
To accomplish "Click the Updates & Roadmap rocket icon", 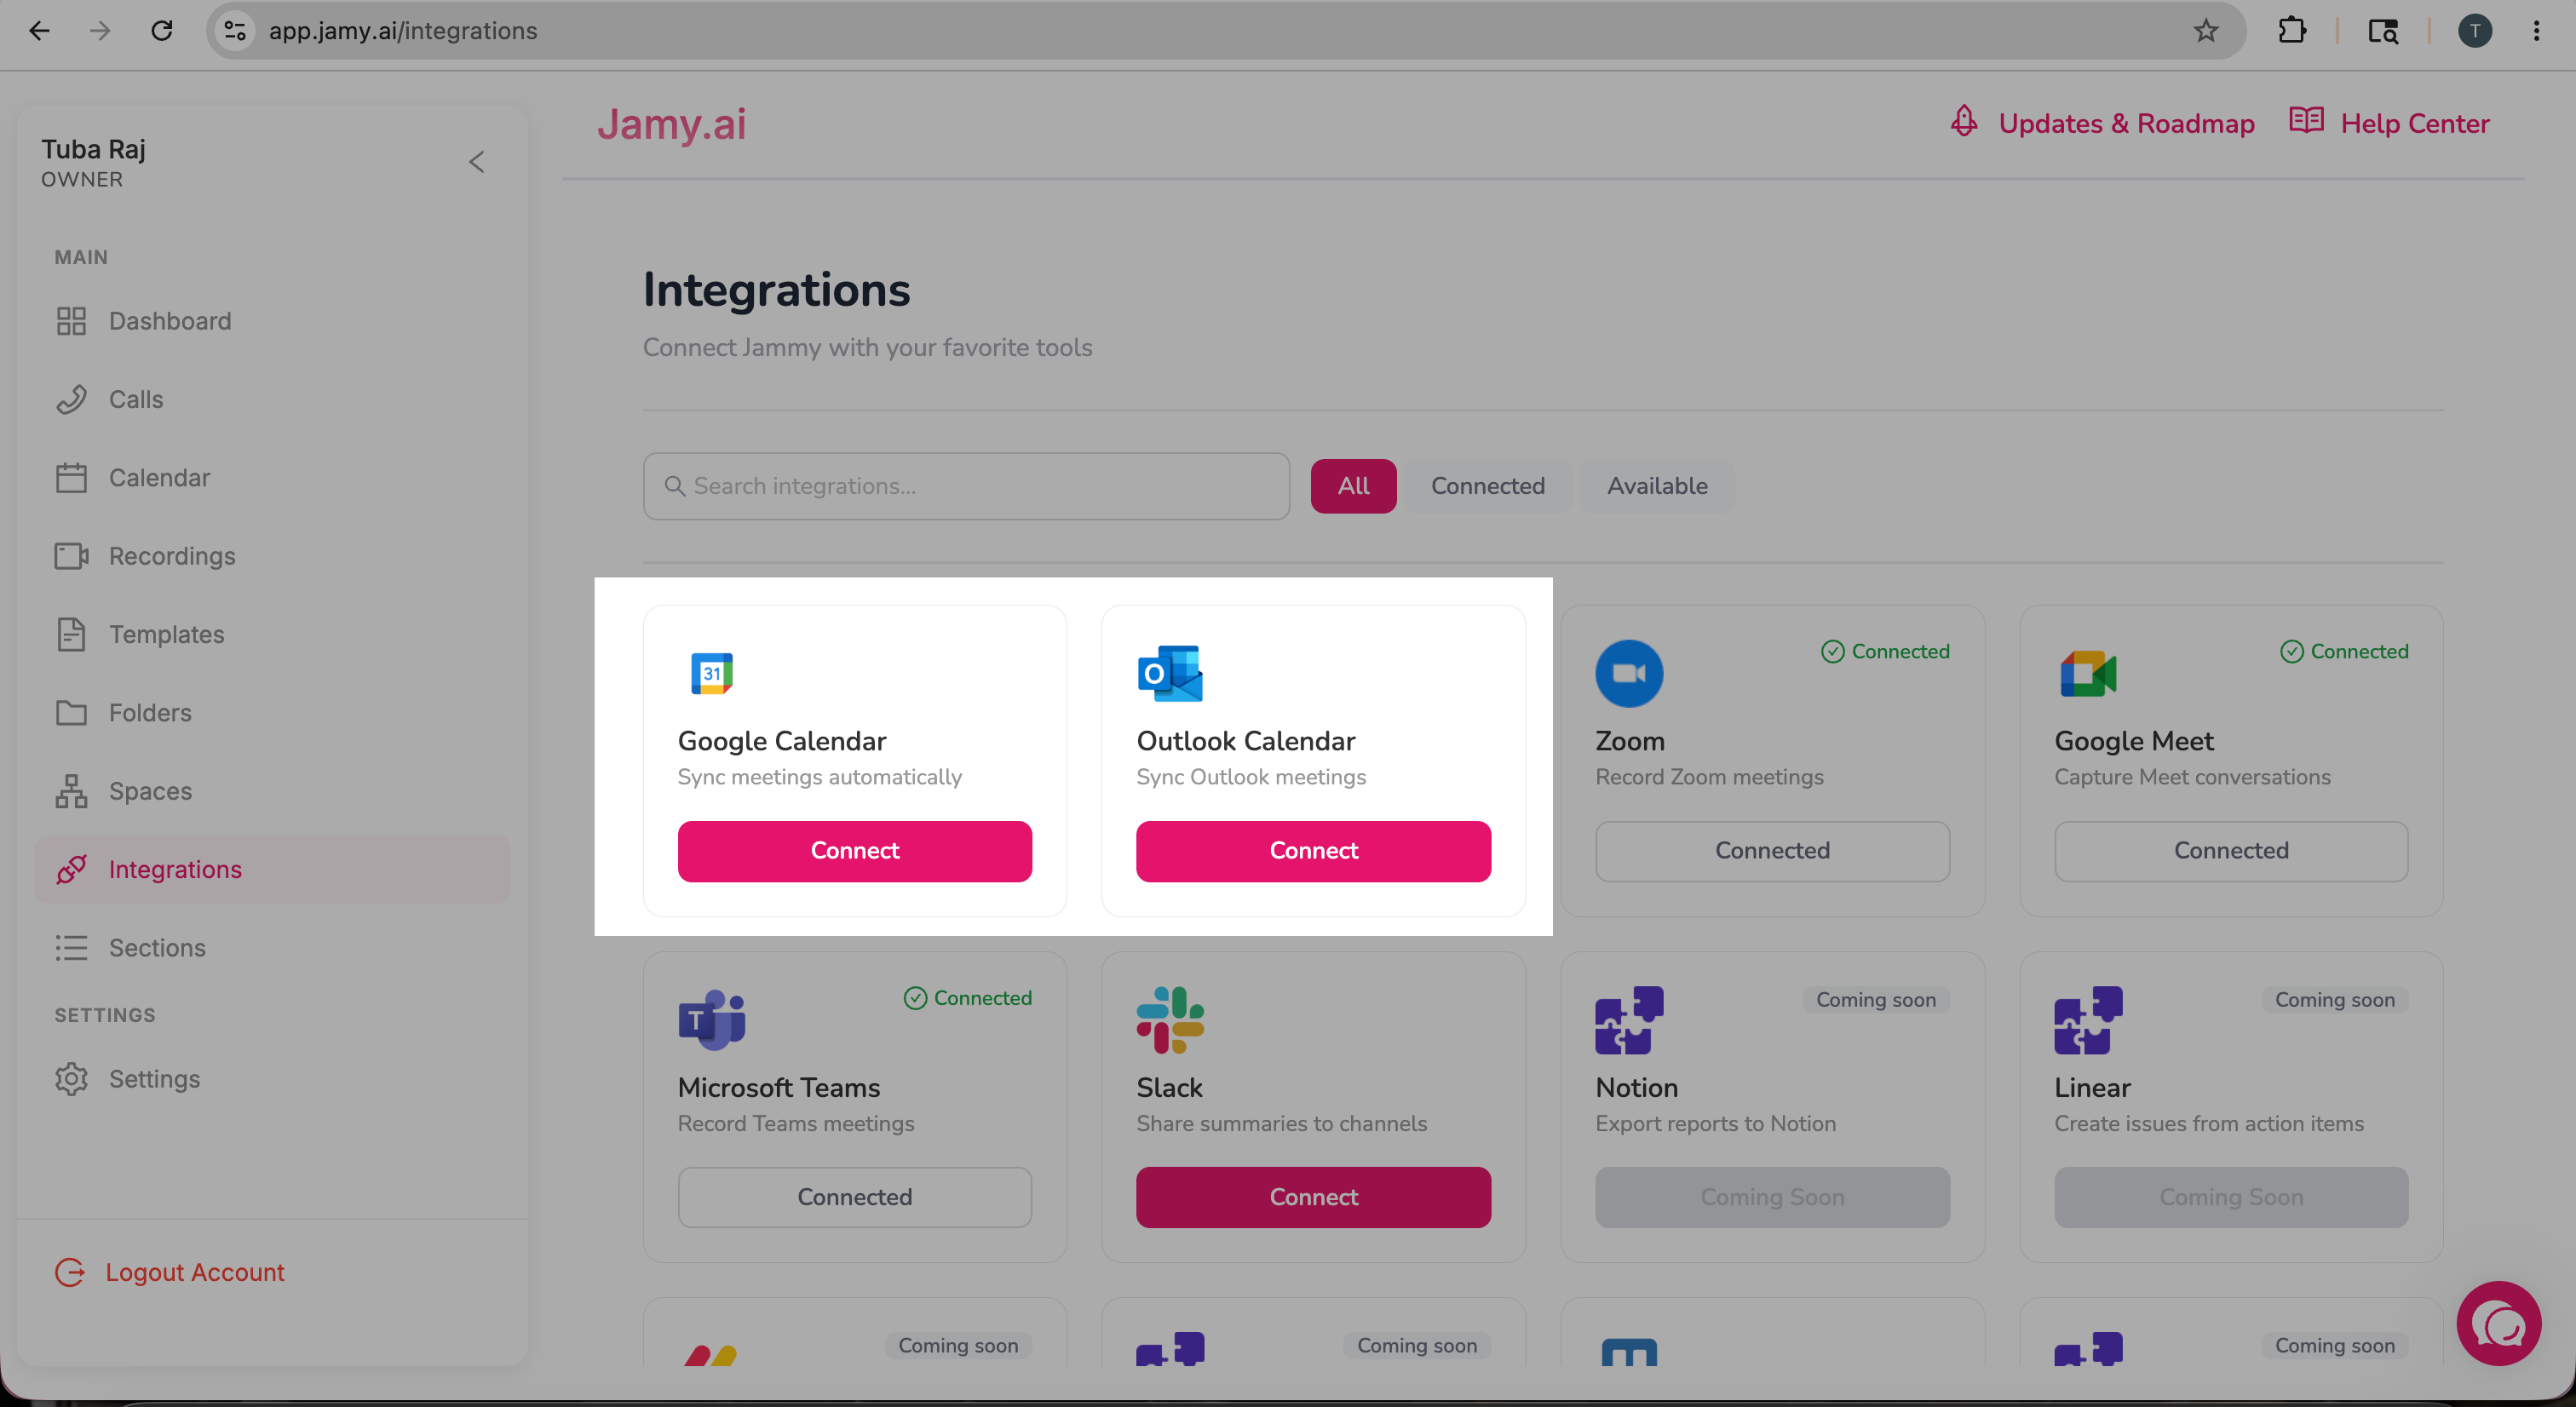I will tap(1964, 121).
